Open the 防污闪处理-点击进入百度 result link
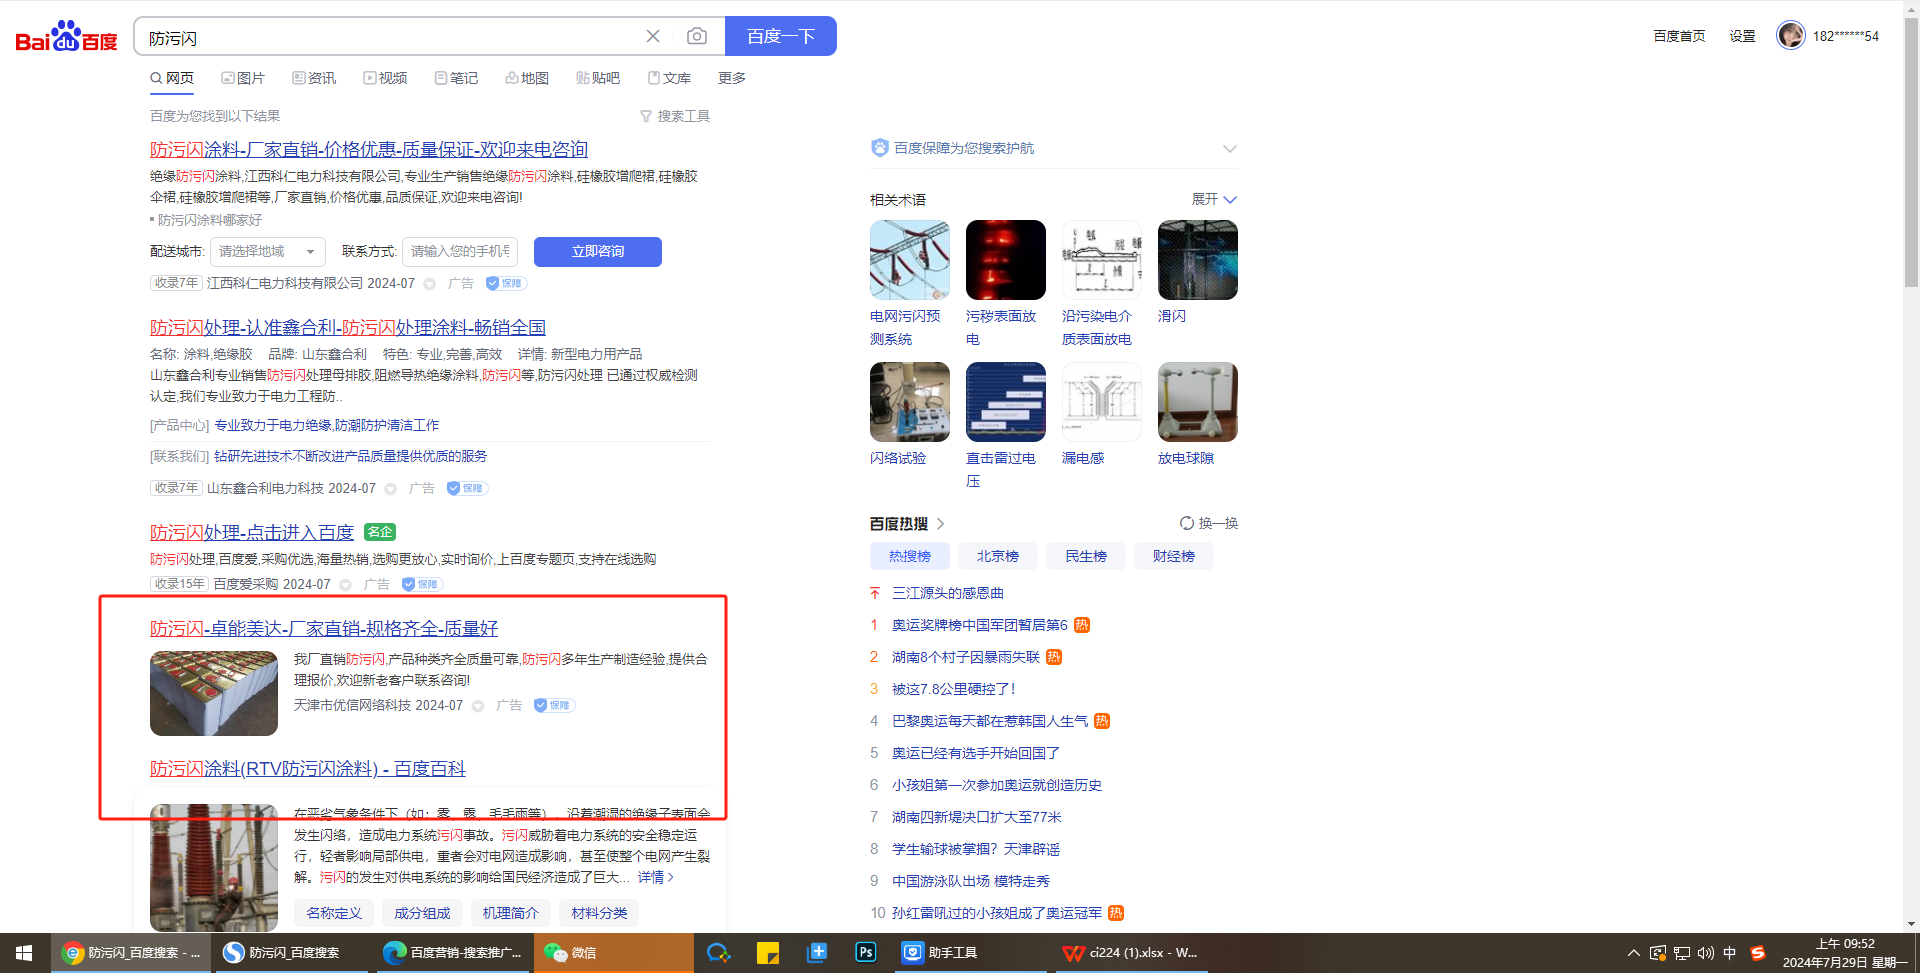 (x=252, y=532)
